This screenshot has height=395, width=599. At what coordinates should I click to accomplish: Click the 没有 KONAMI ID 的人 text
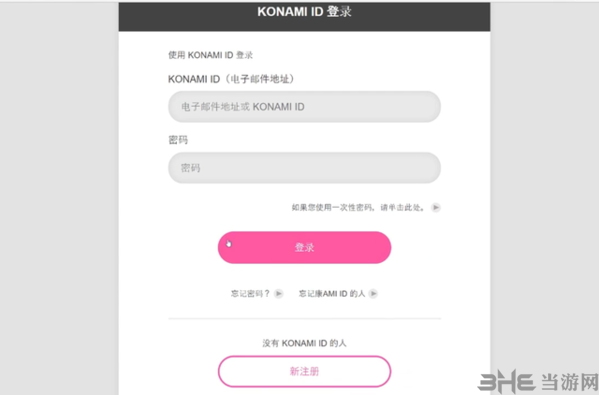pyautogui.click(x=304, y=343)
